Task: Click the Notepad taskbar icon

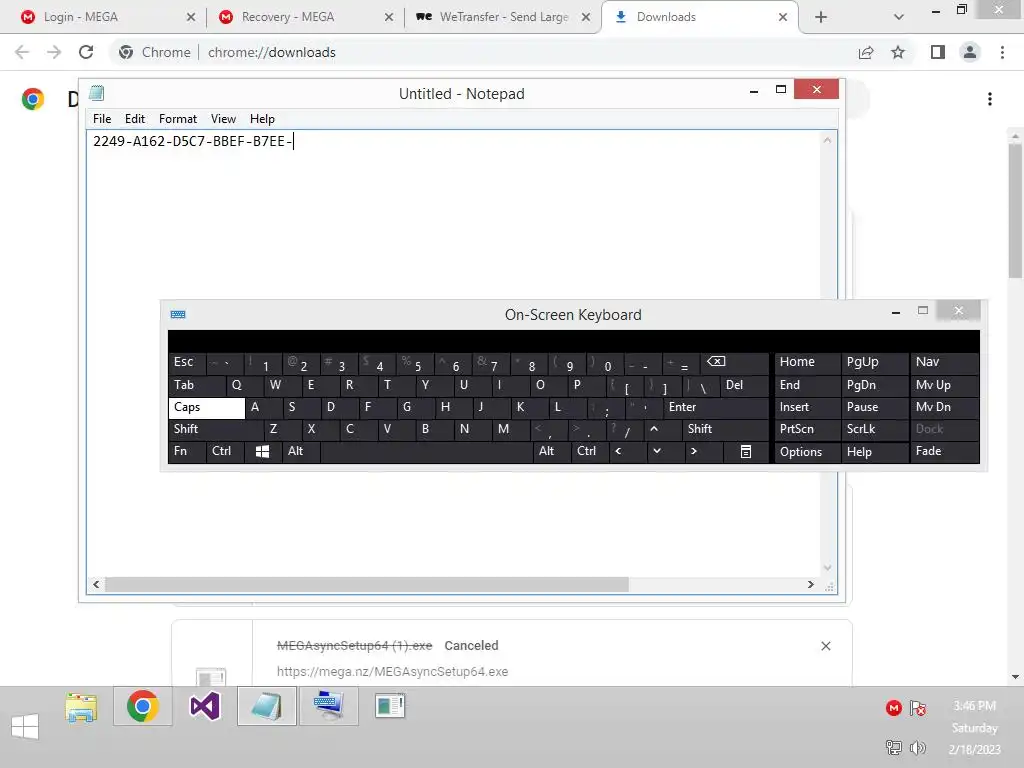Action: (266, 707)
